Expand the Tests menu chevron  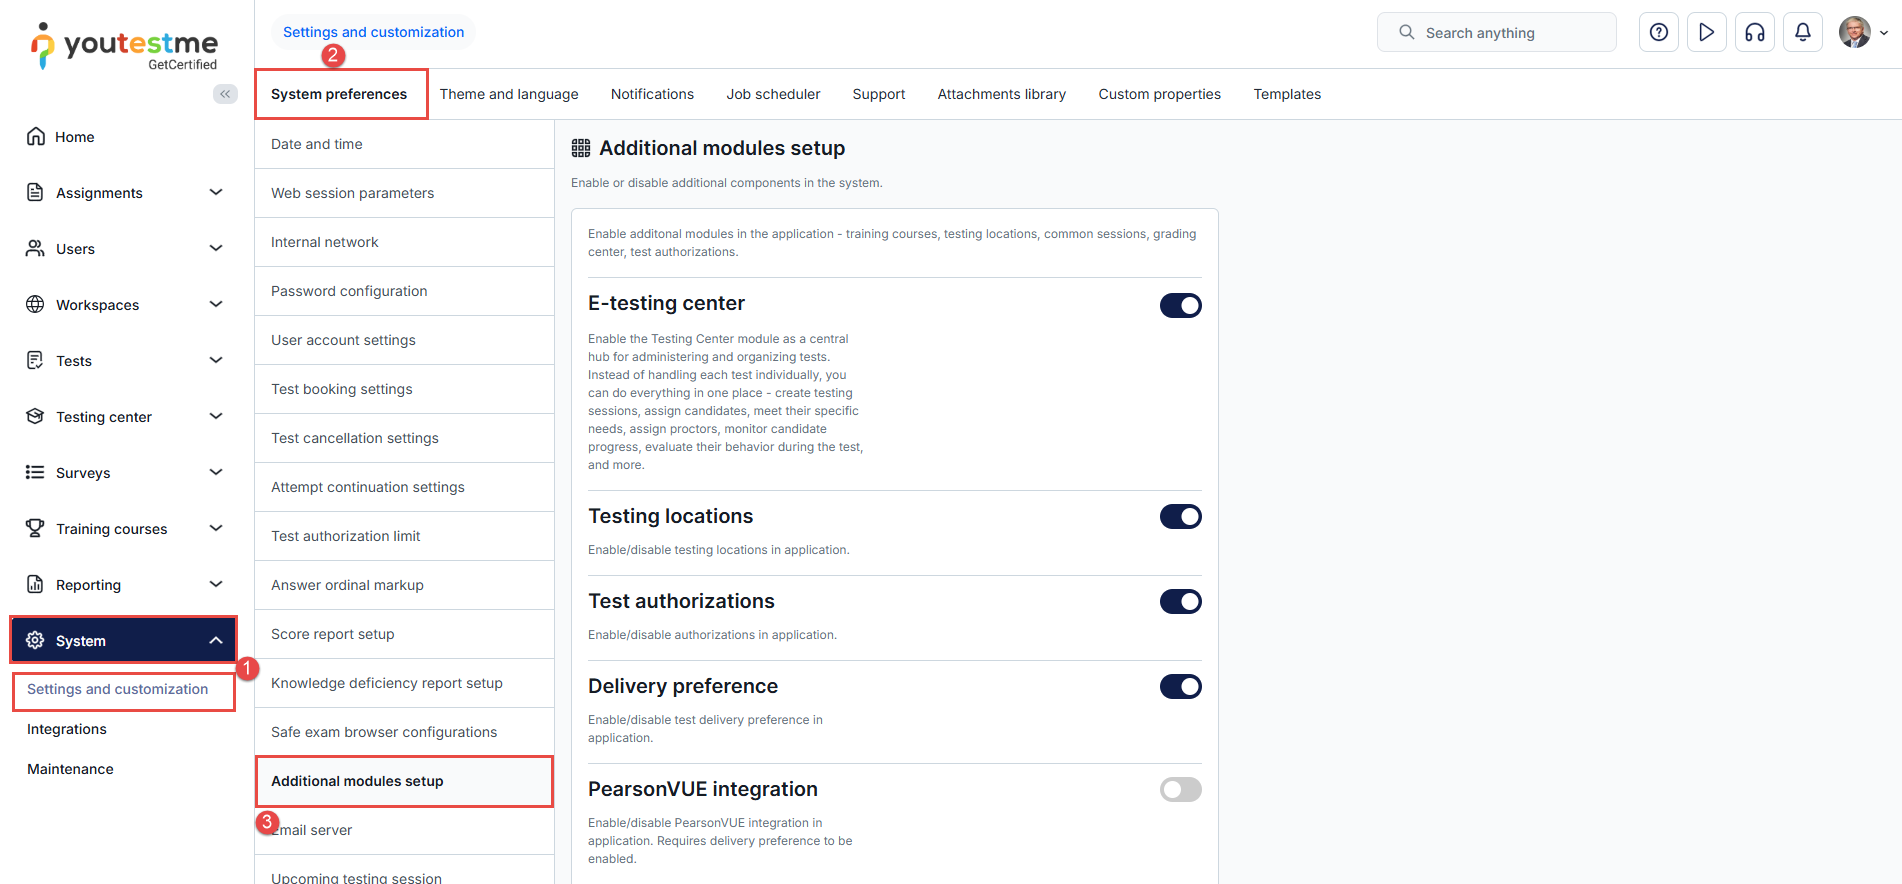pos(216,360)
